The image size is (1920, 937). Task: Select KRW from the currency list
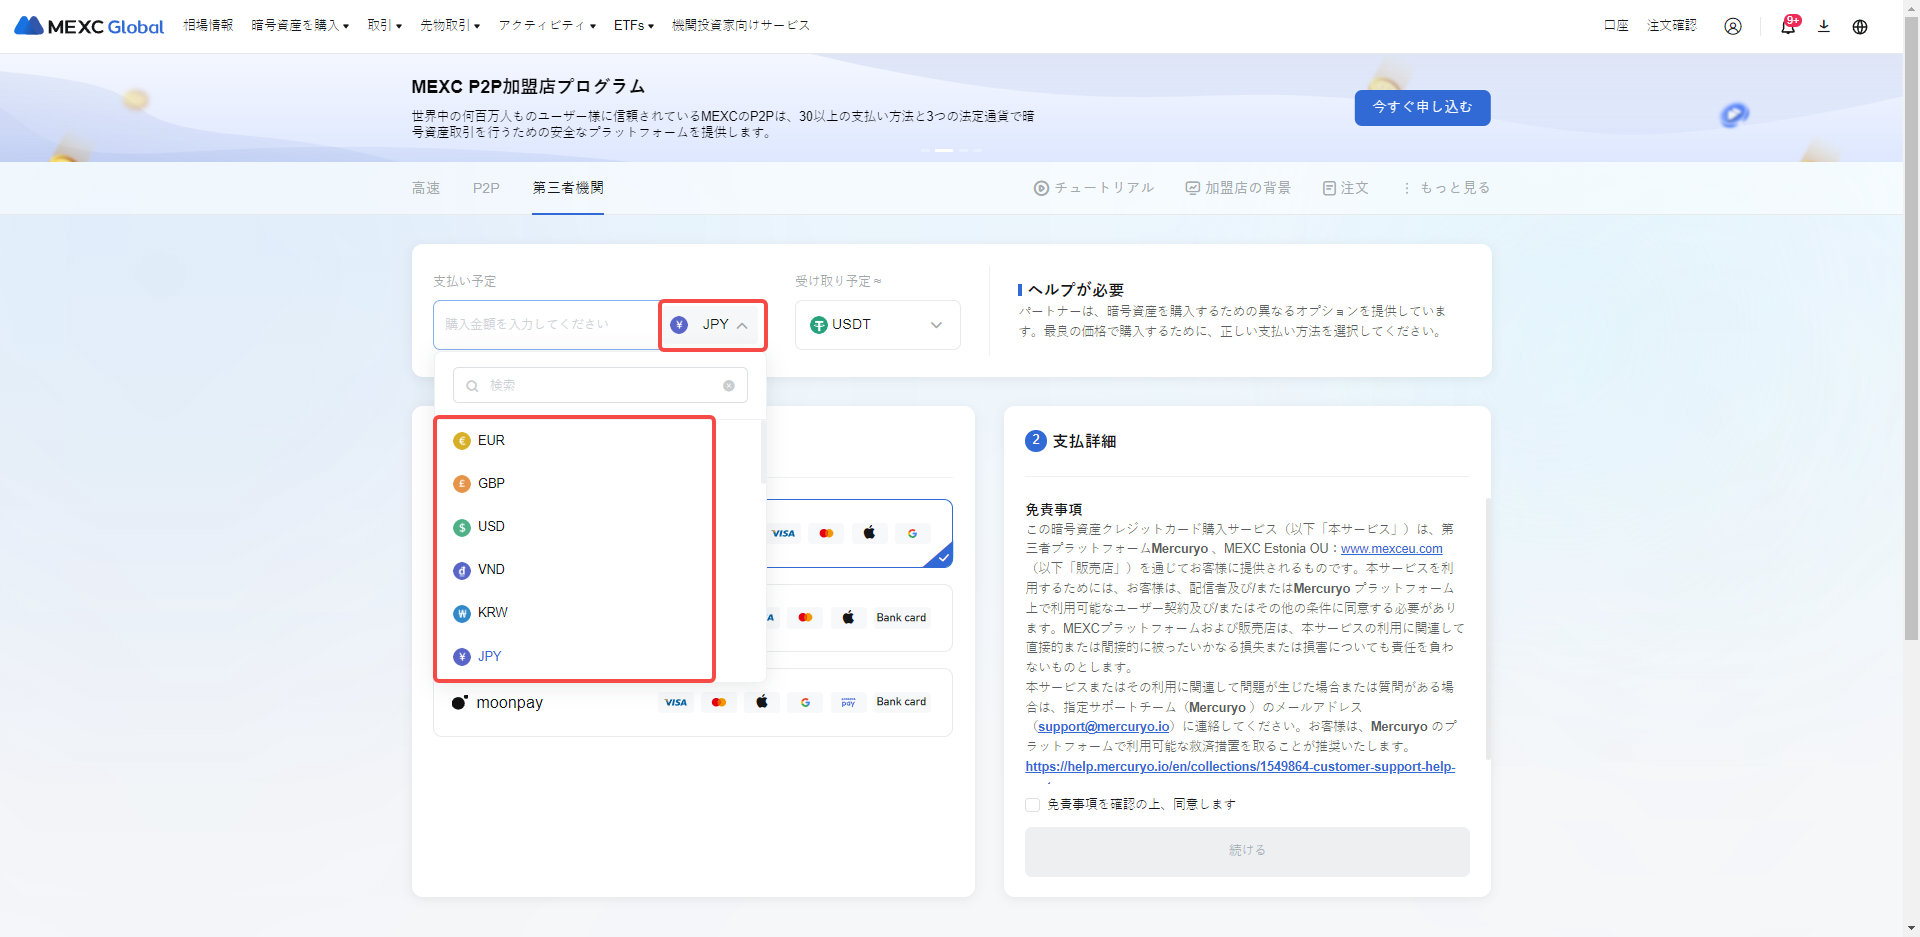pos(491,613)
